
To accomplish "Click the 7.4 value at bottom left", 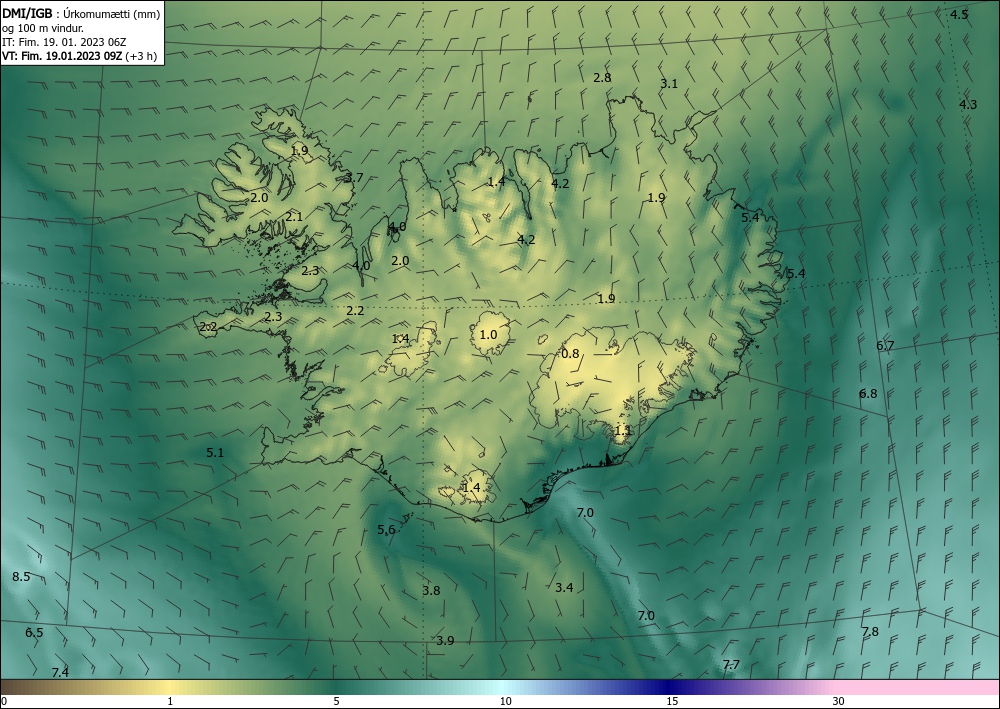I will tap(60, 672).
